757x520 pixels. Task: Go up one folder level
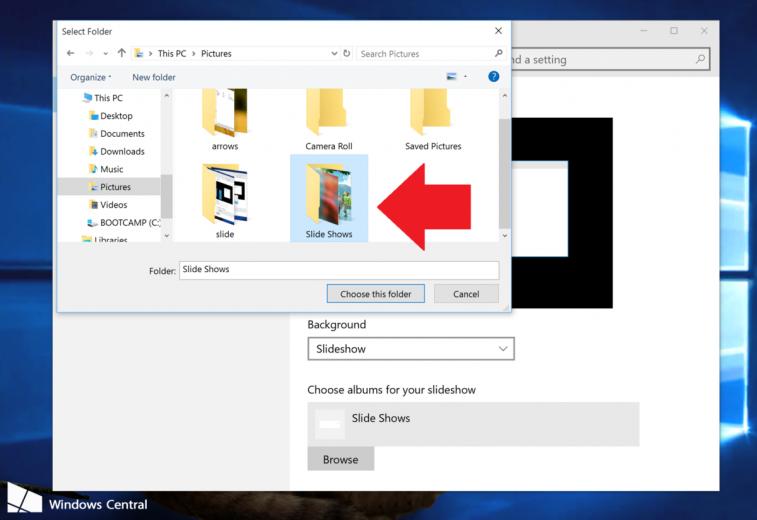[122, 53]
